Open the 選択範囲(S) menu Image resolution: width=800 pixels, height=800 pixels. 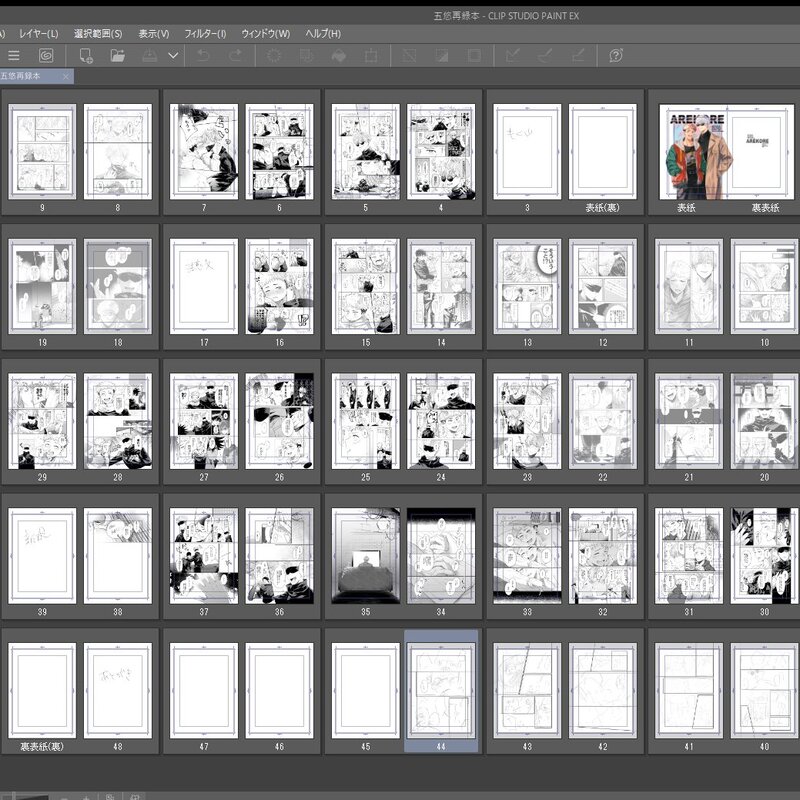tap(98, 34)
